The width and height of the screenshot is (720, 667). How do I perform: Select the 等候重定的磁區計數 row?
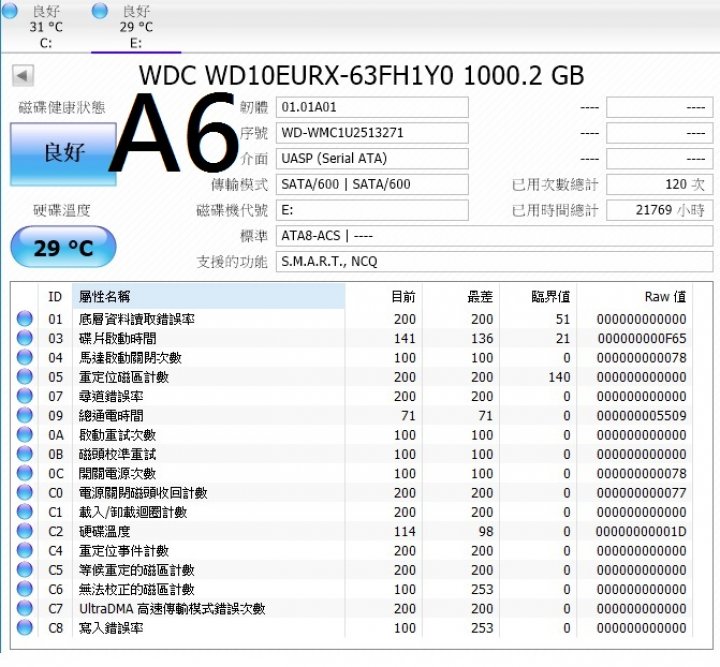pyautogui.click(x=352, y=569)
